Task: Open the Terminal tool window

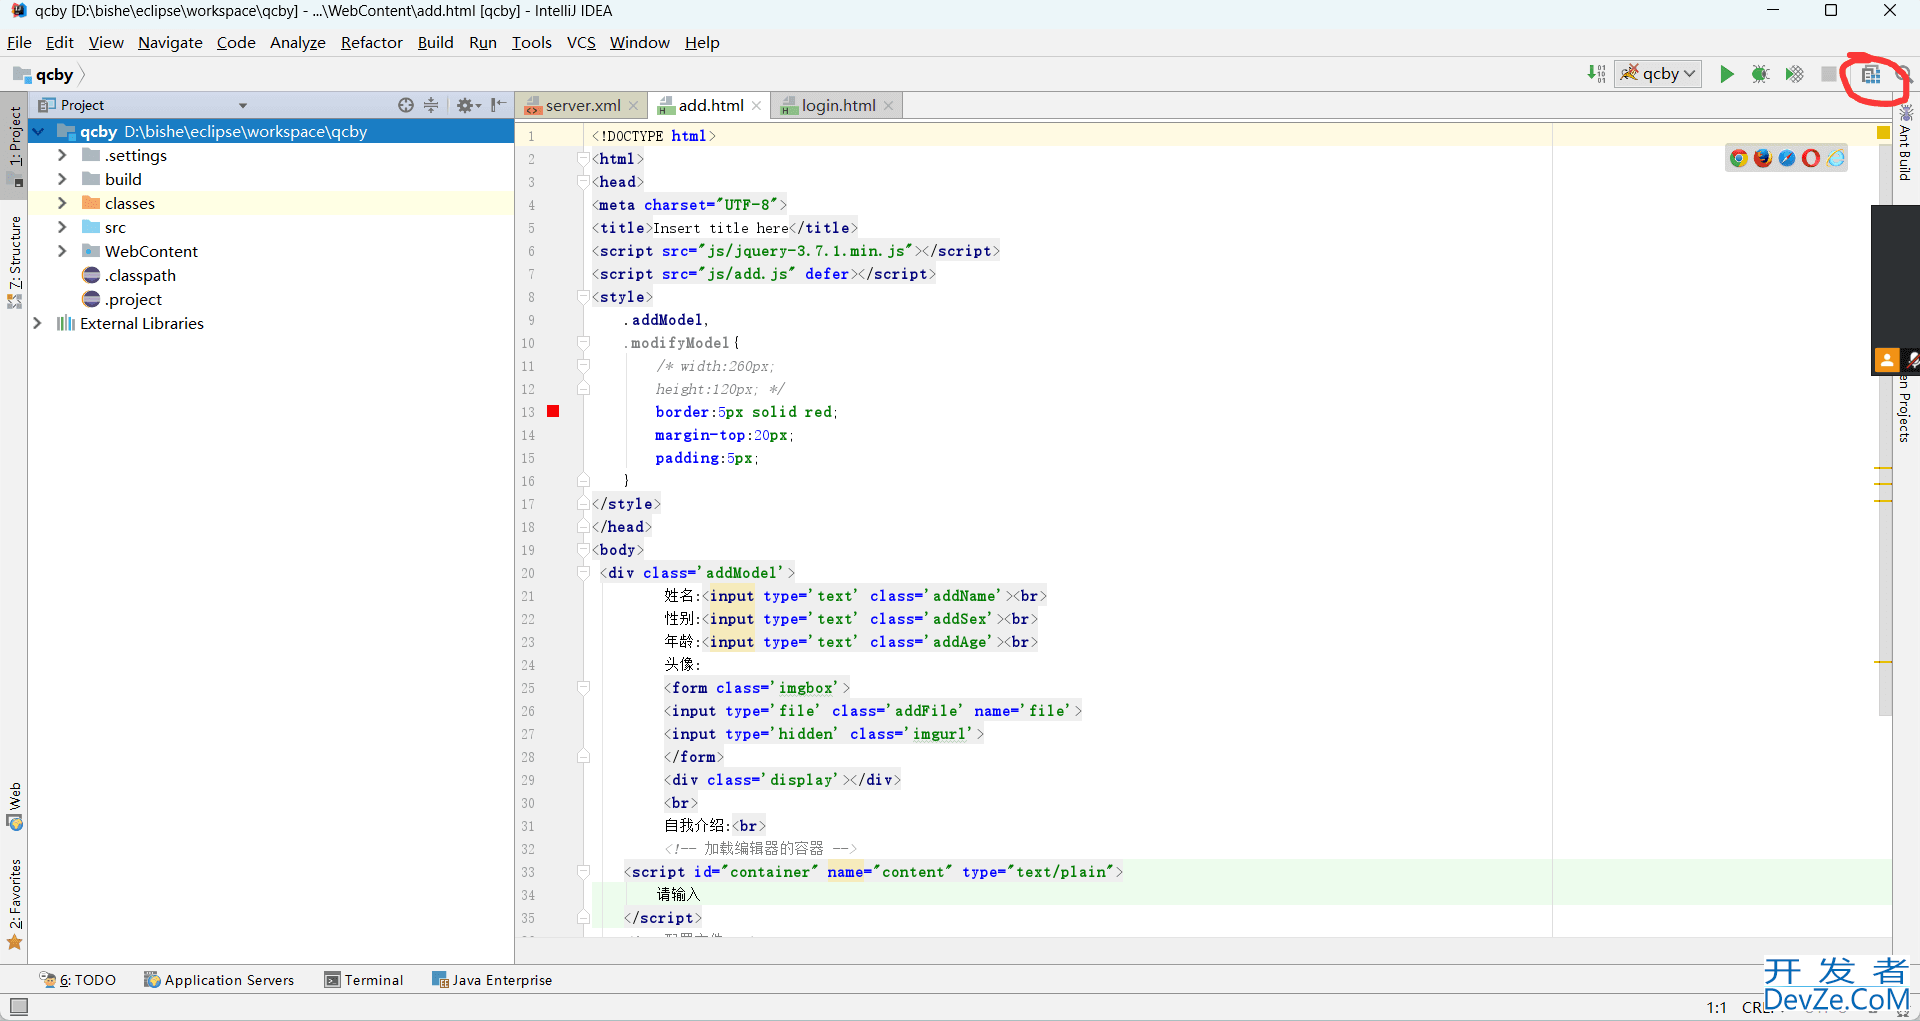Action: click(x=364, y=980)
